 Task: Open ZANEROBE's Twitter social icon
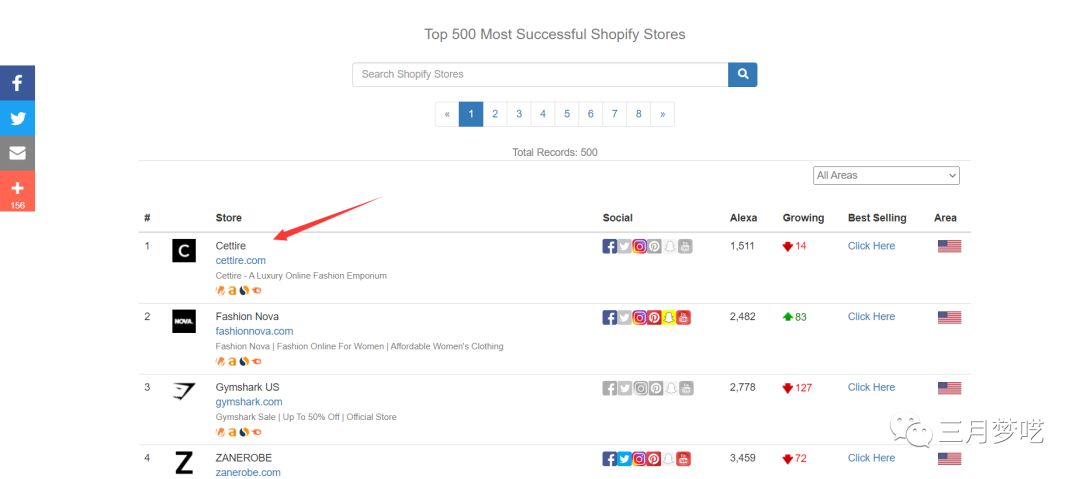(x=625, y=459)
